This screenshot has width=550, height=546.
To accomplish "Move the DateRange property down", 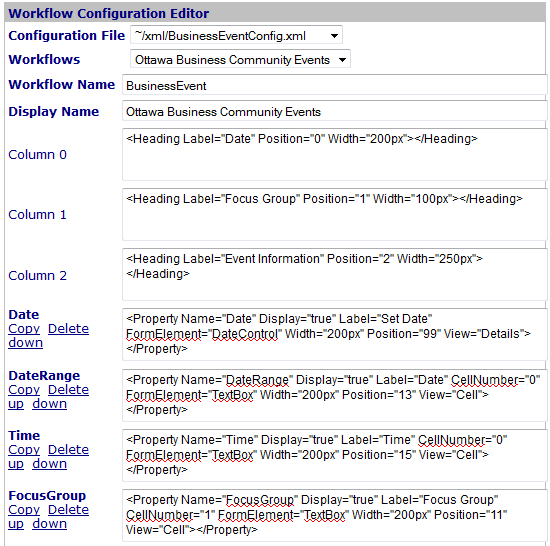I will [49, 404].
